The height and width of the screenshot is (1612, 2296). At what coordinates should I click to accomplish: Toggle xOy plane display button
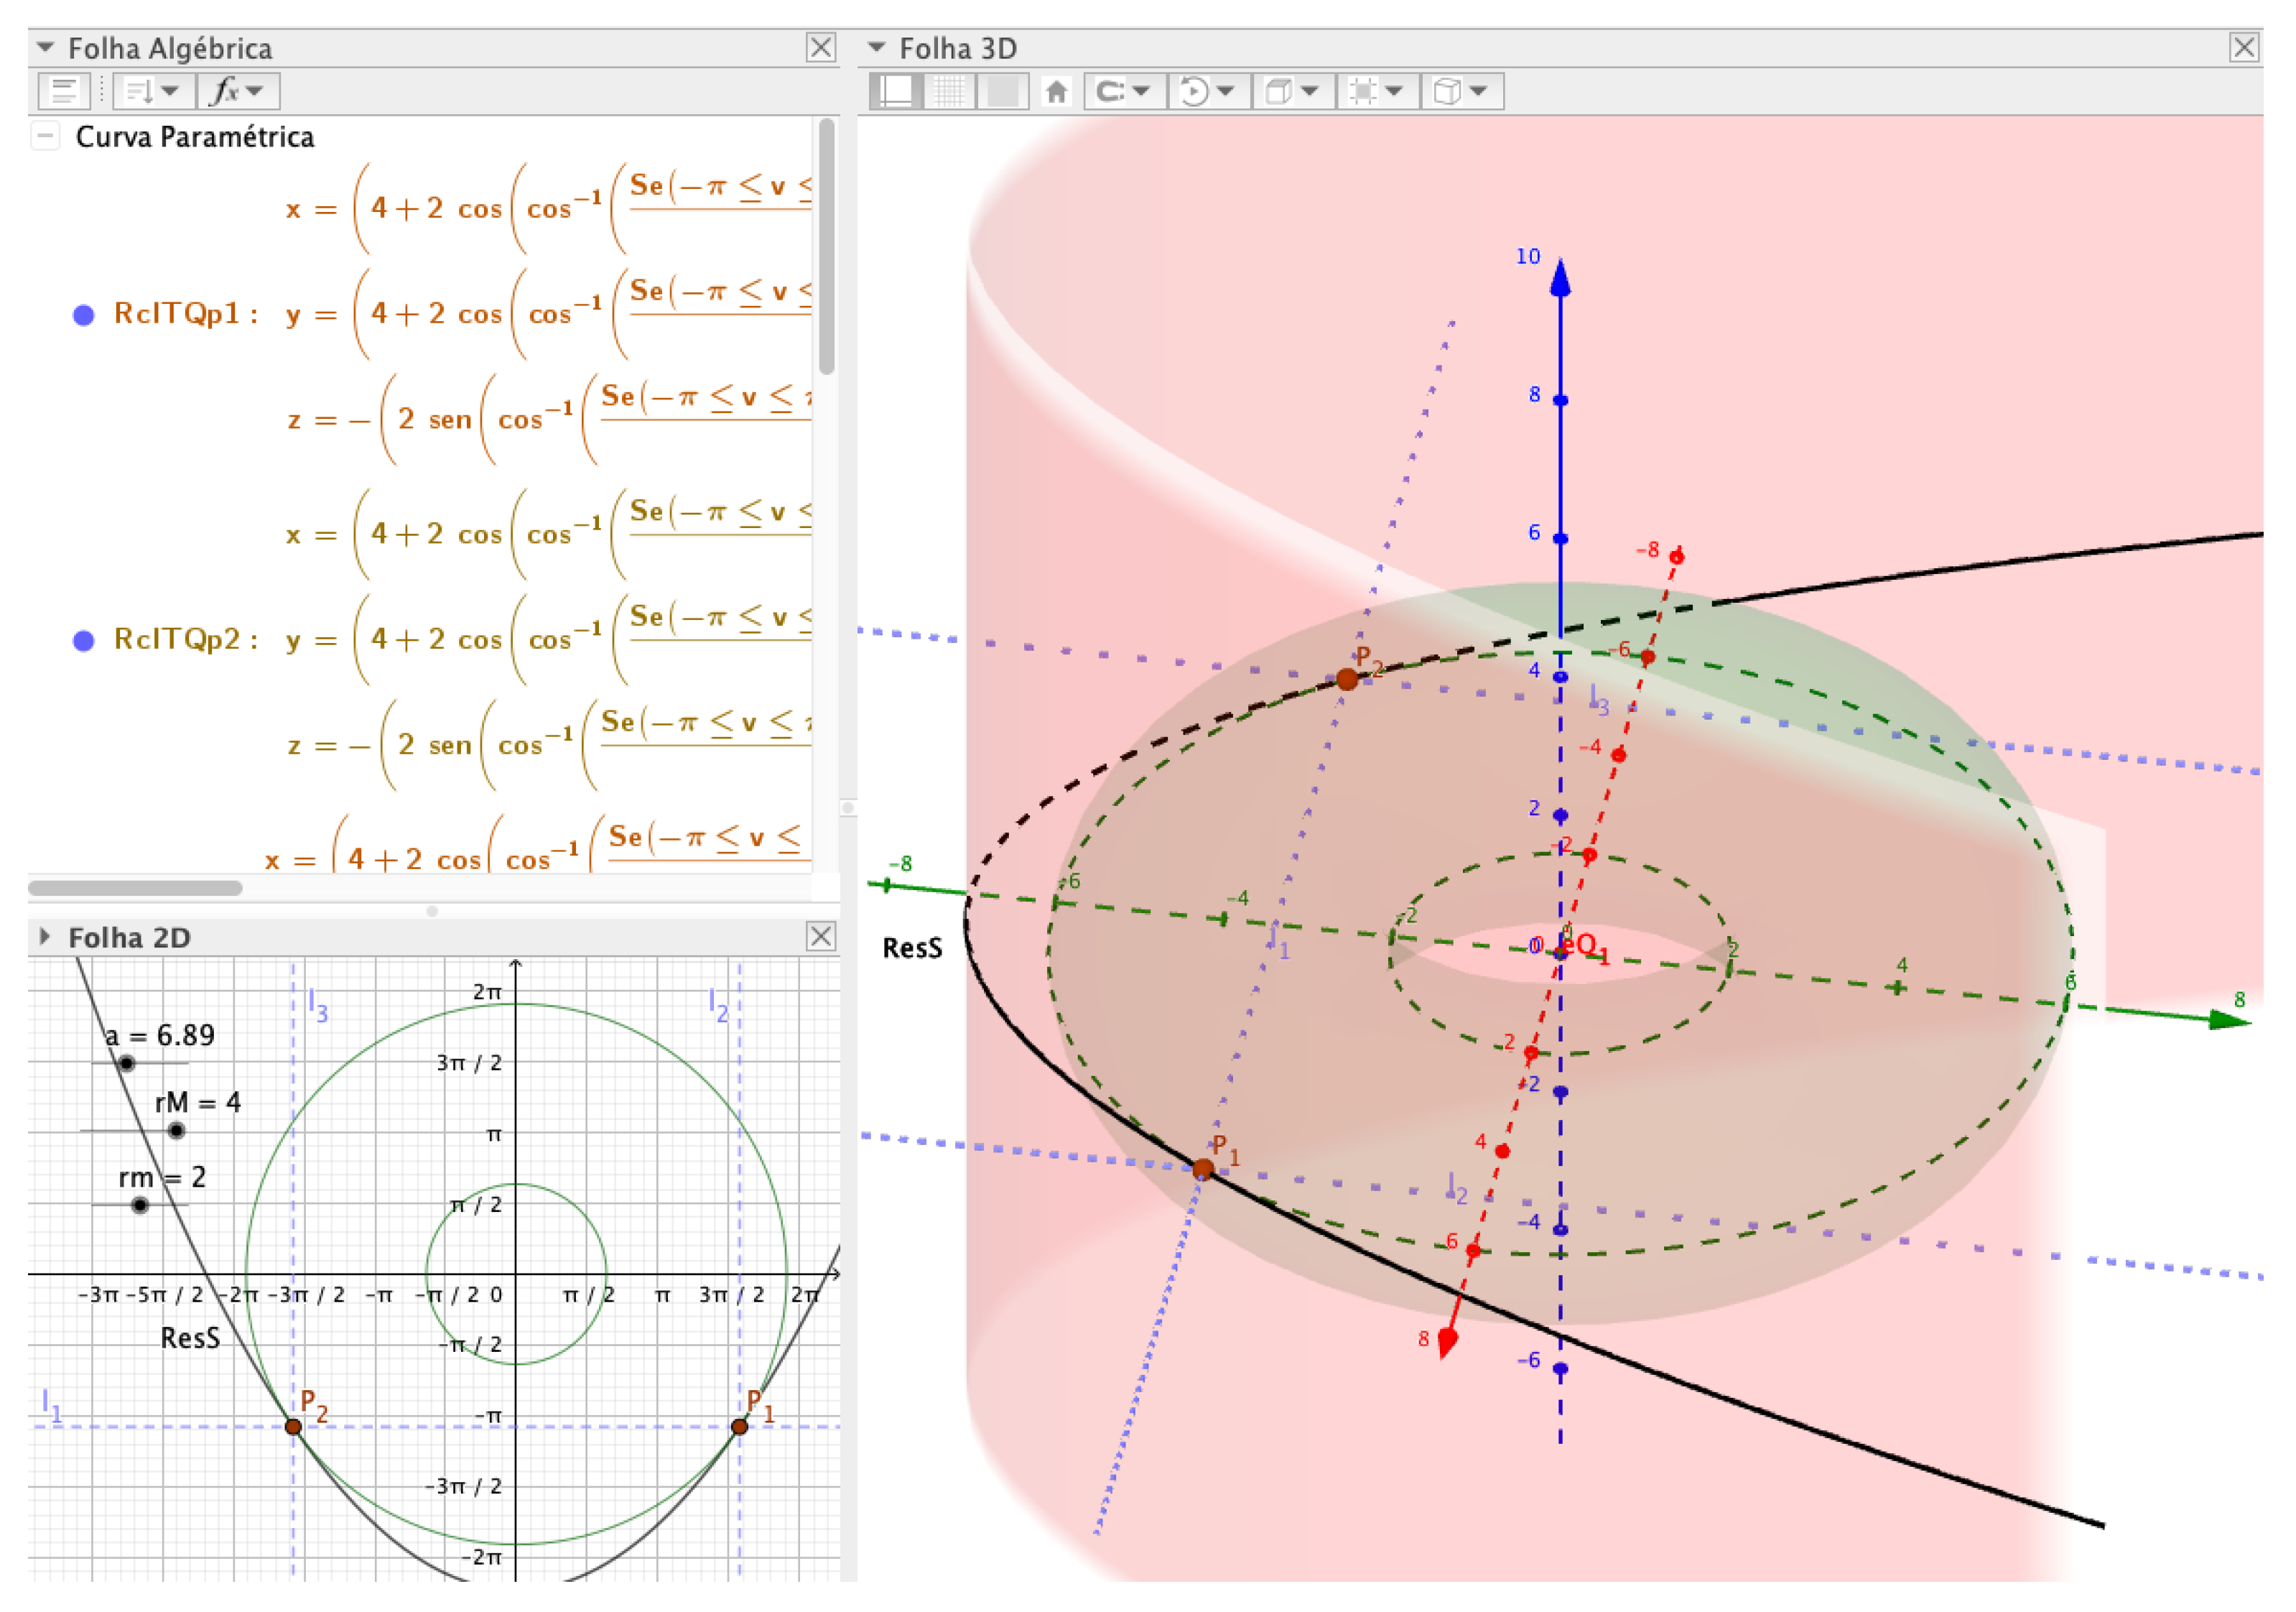point(1002,91)
